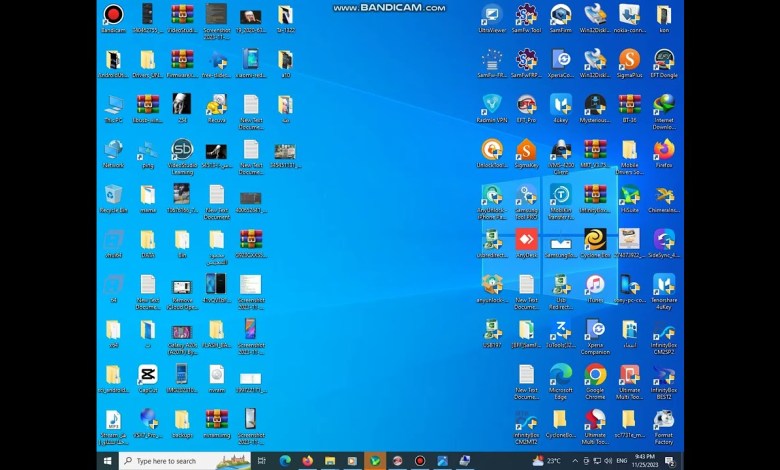
Task: Open the EFT_Pro shortcut
Action: point(526,108)
